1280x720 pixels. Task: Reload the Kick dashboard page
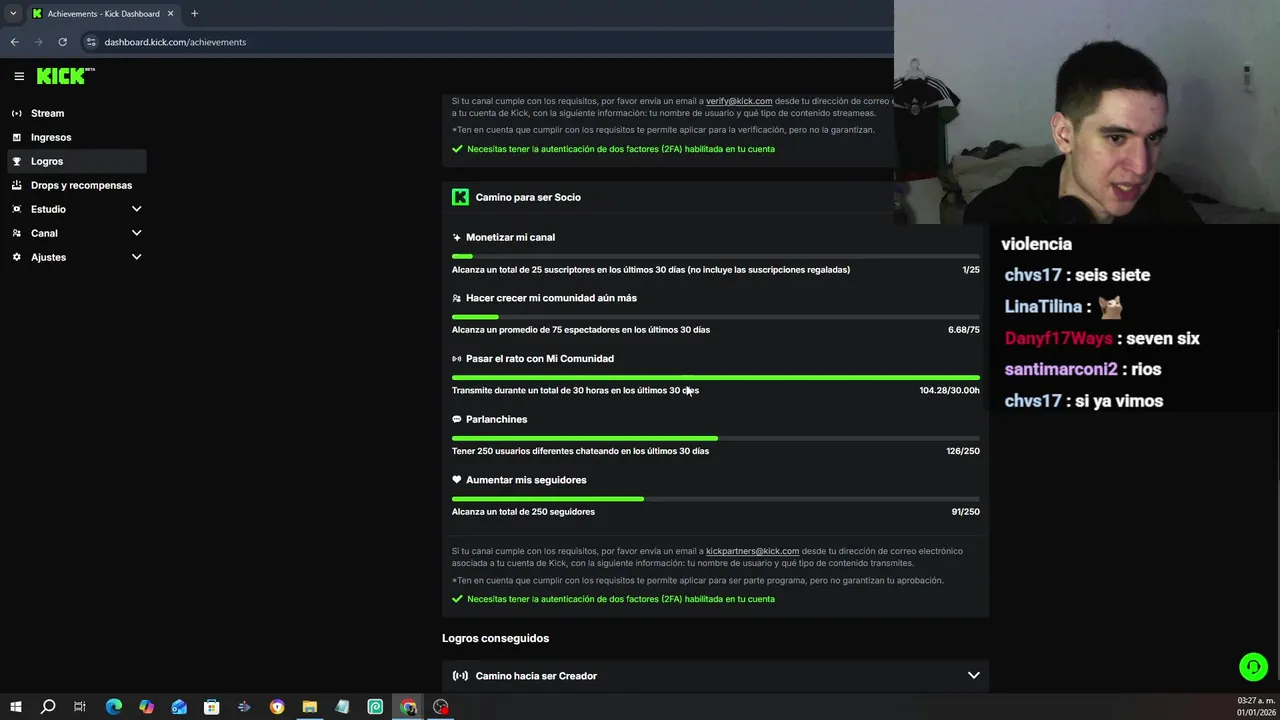click(62, 42)
